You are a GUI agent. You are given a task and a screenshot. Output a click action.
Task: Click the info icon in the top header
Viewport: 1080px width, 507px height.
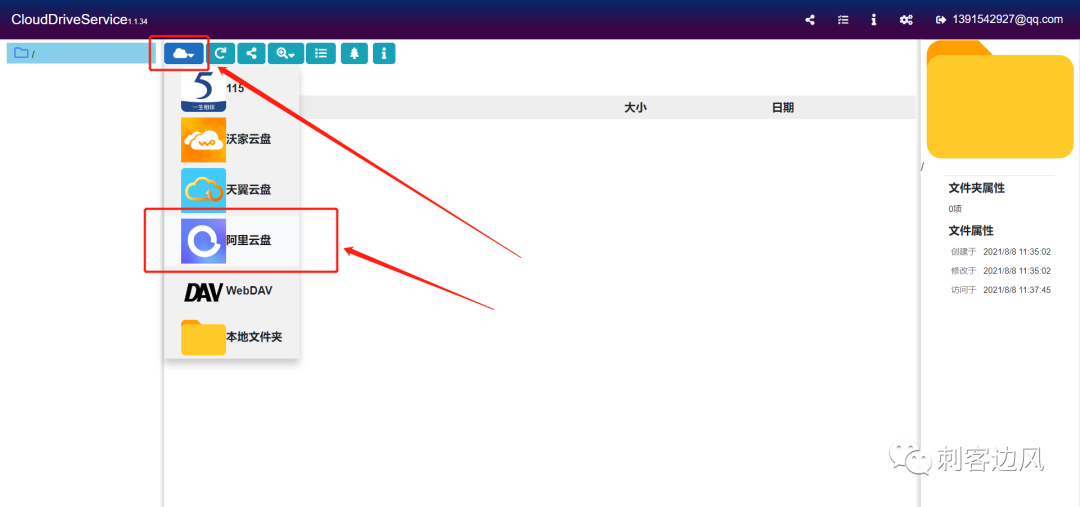pyautogui.click(x=873, y=20)
